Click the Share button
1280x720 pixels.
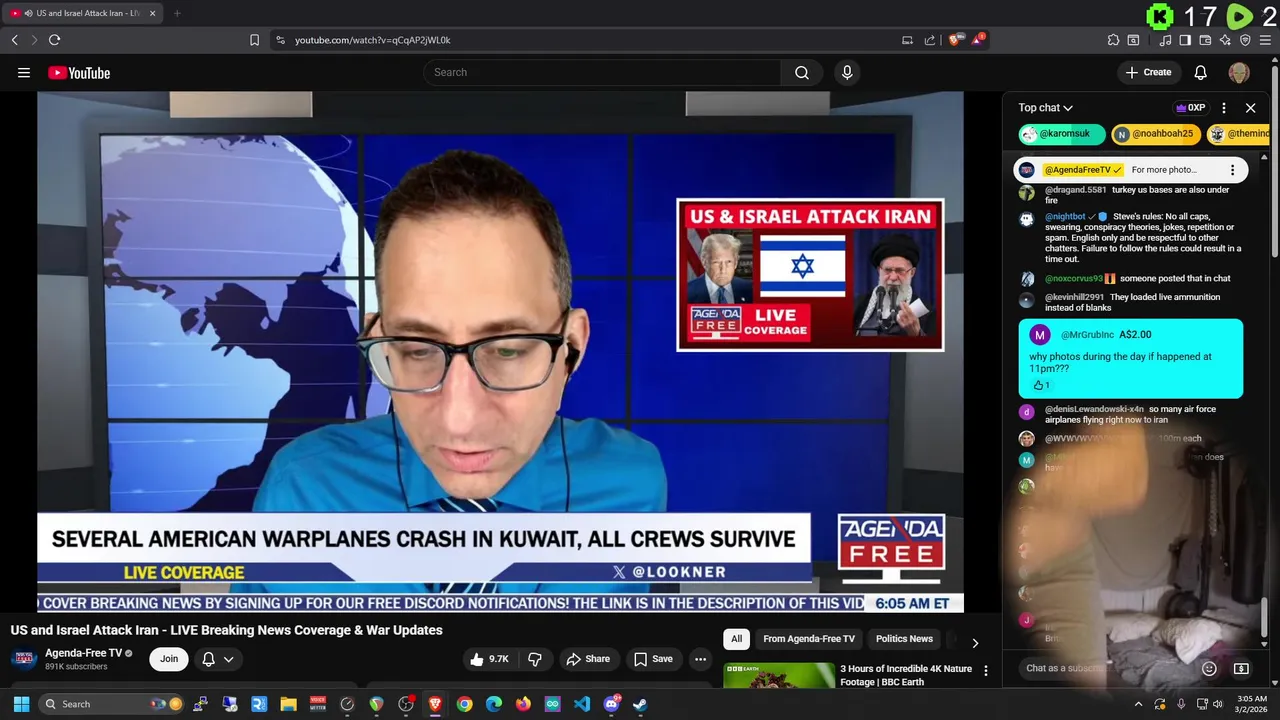coord(588,659)
